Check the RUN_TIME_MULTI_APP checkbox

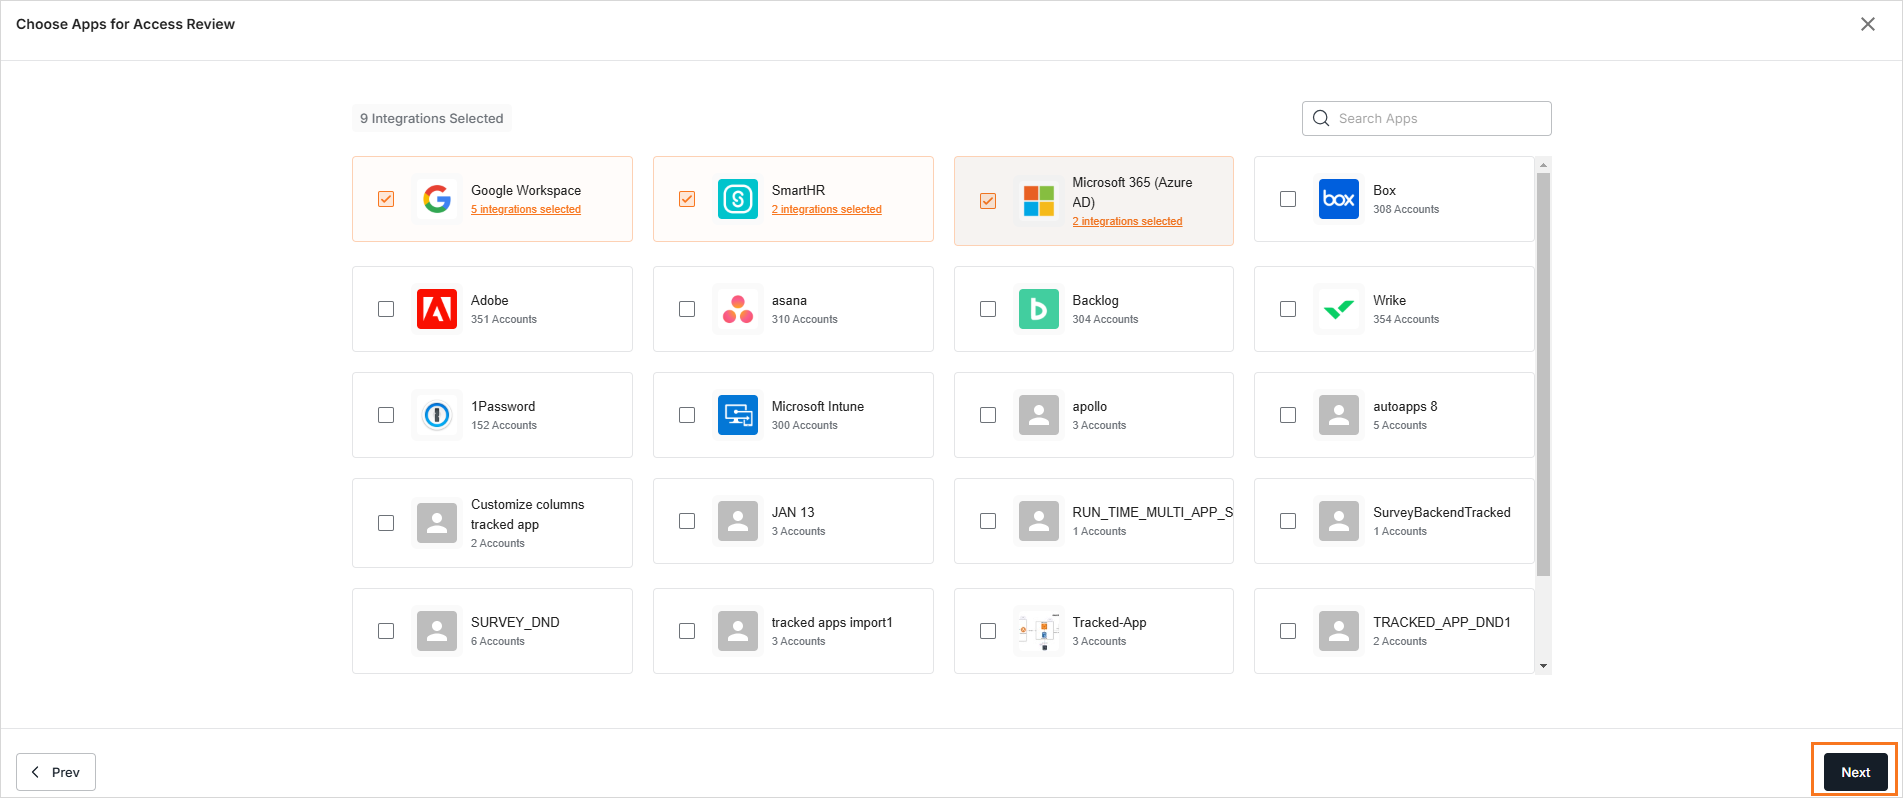coord(988,521)
